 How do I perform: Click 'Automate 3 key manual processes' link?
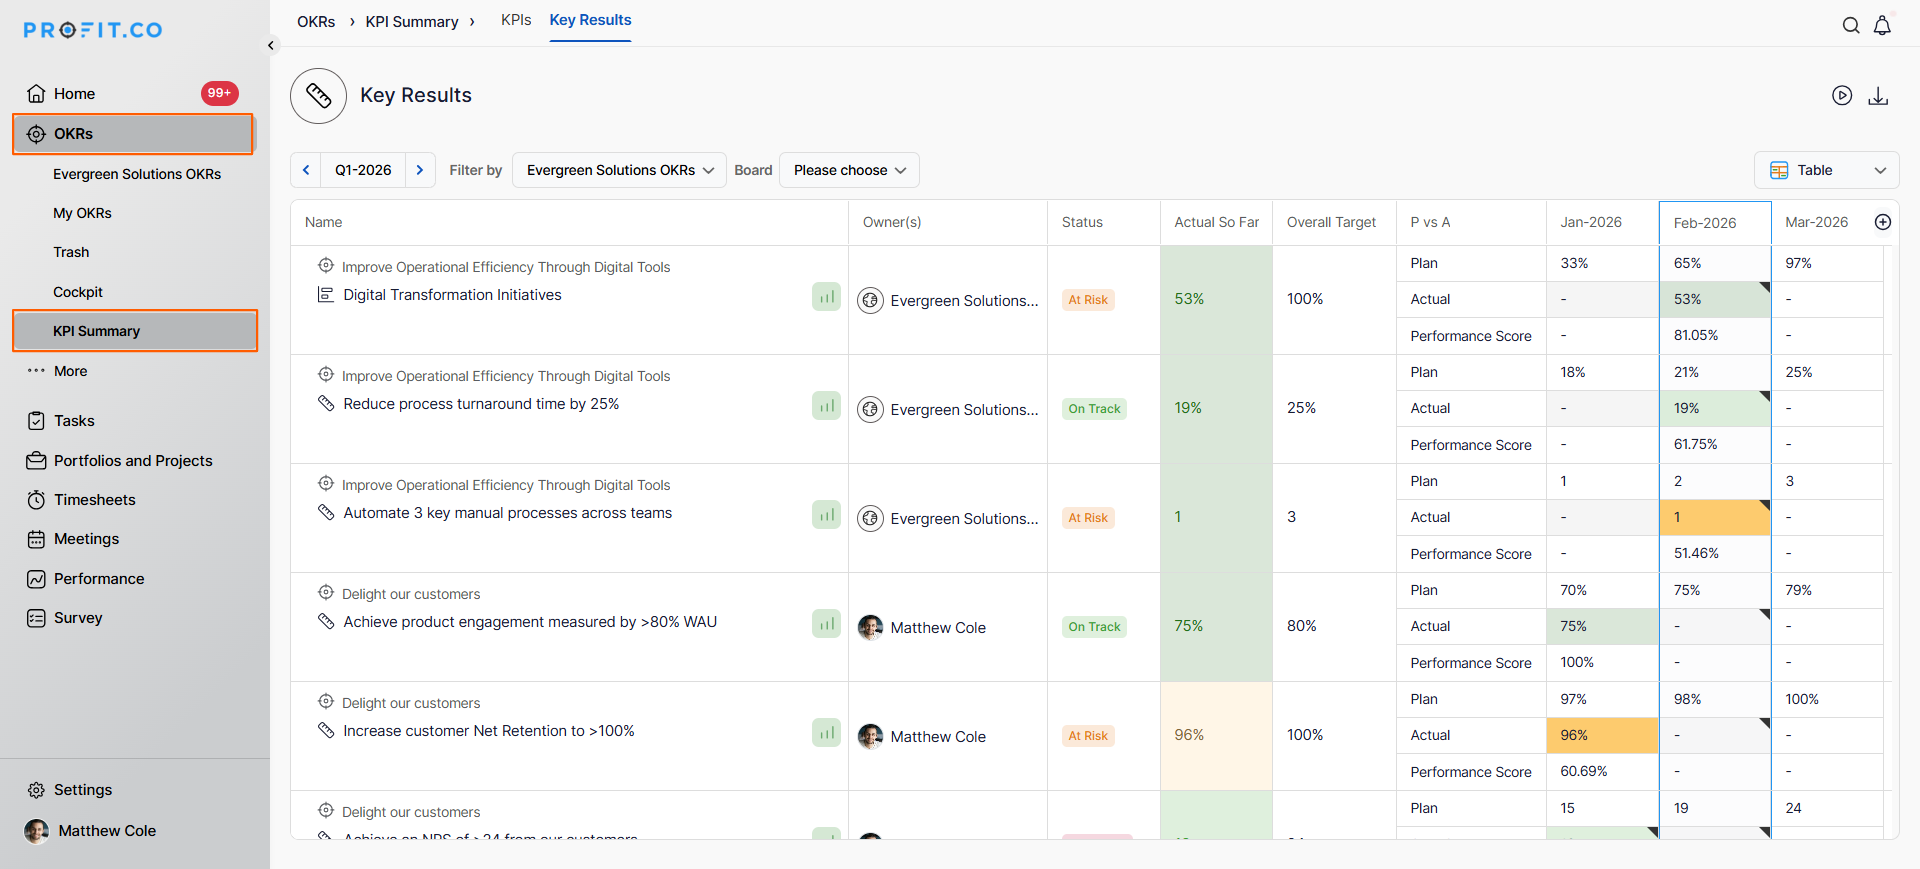tap(507, 513)
